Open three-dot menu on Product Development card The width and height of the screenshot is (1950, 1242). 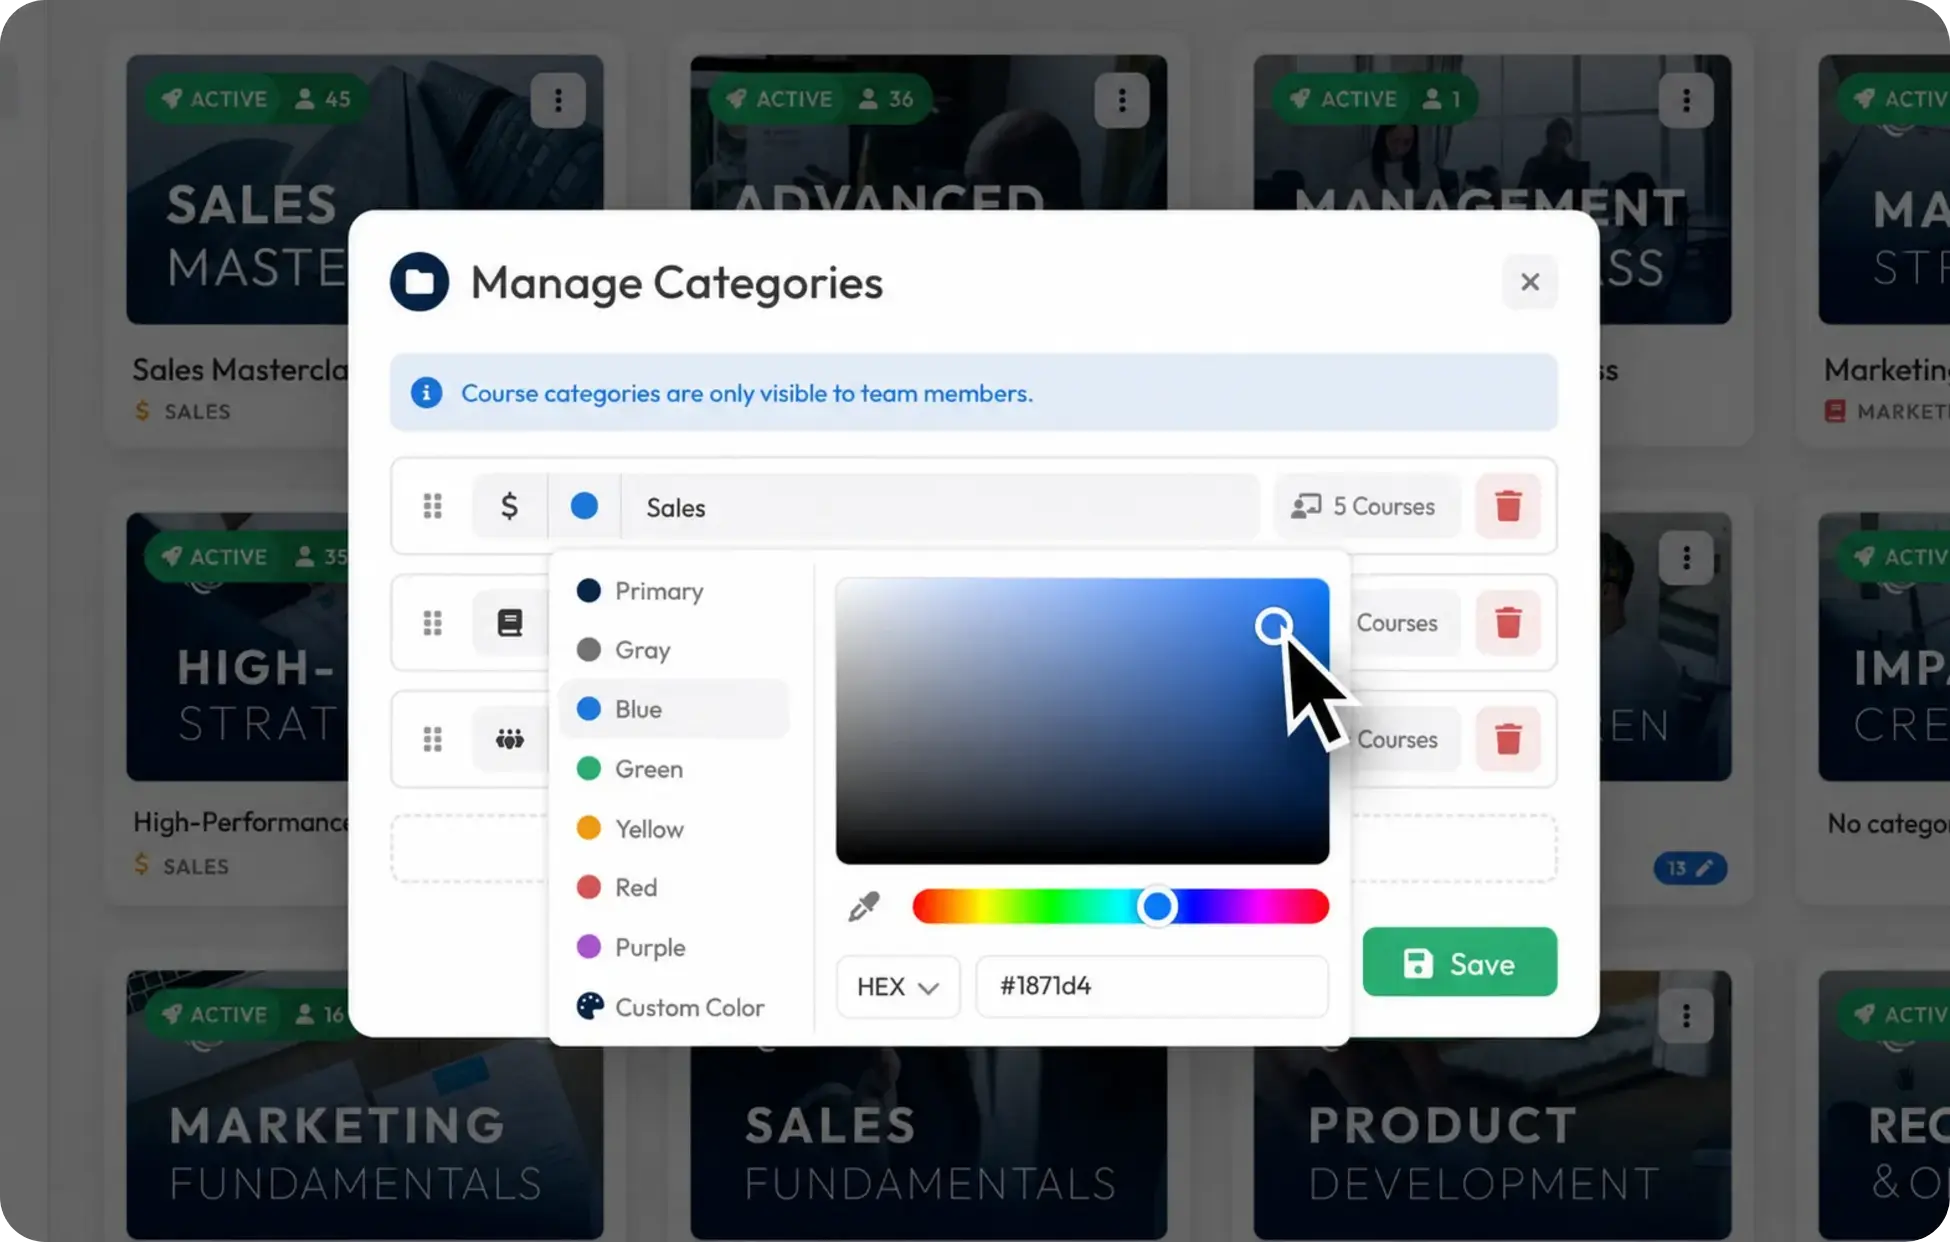tap(1686, 1017)
